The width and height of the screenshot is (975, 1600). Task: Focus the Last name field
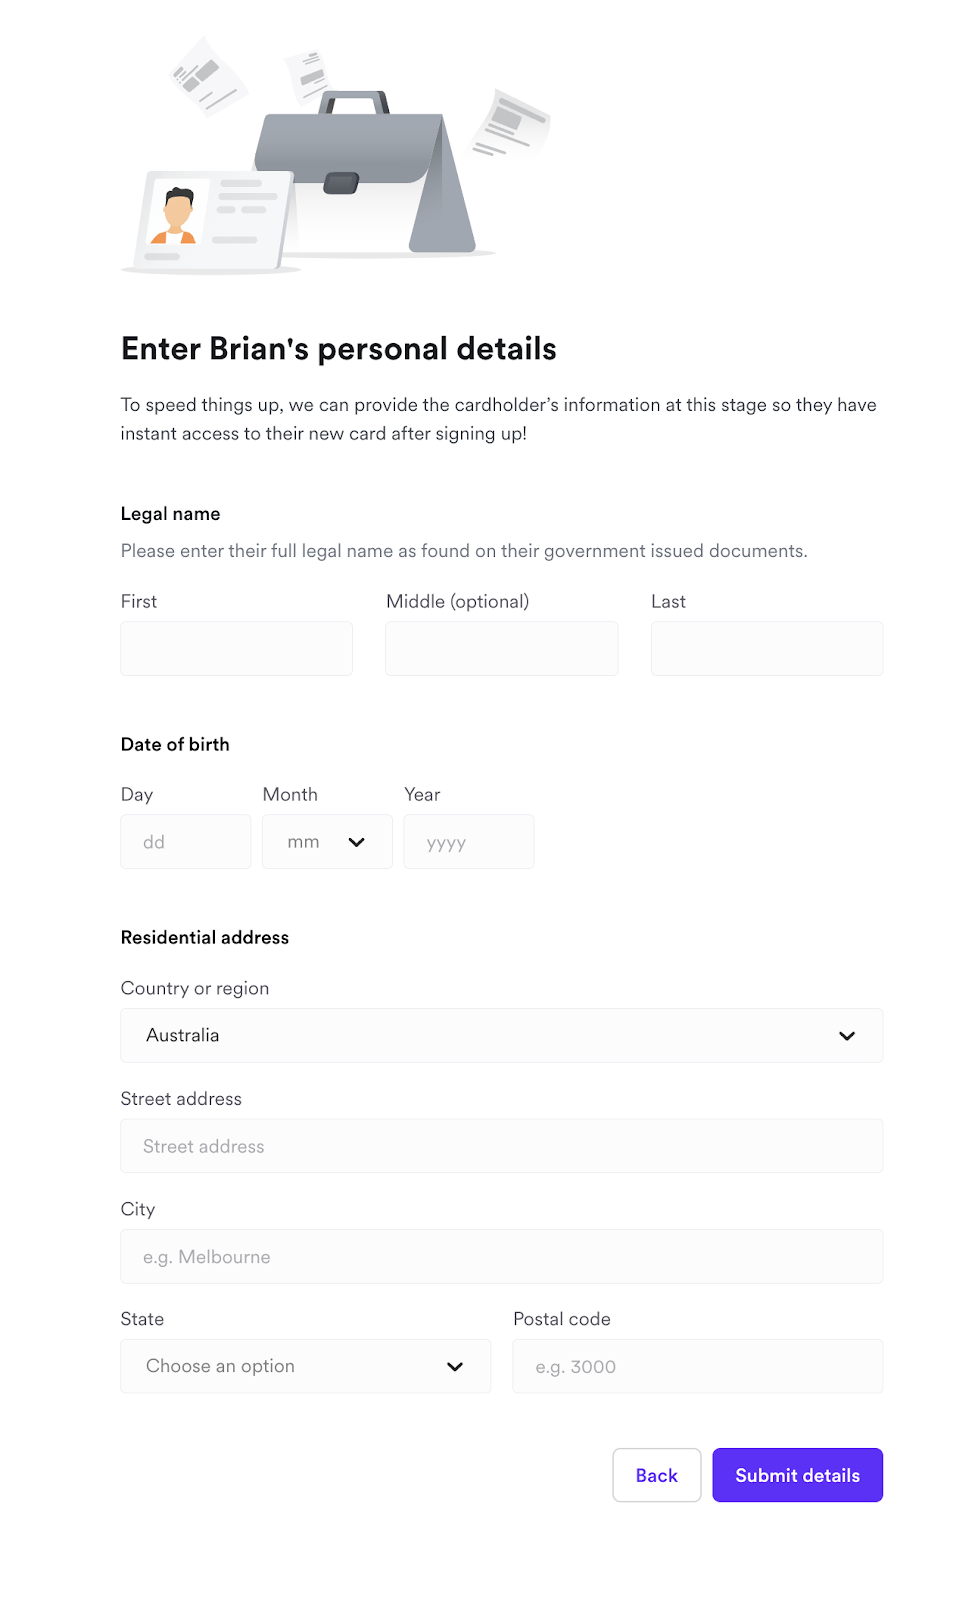[x=767, y=649]
